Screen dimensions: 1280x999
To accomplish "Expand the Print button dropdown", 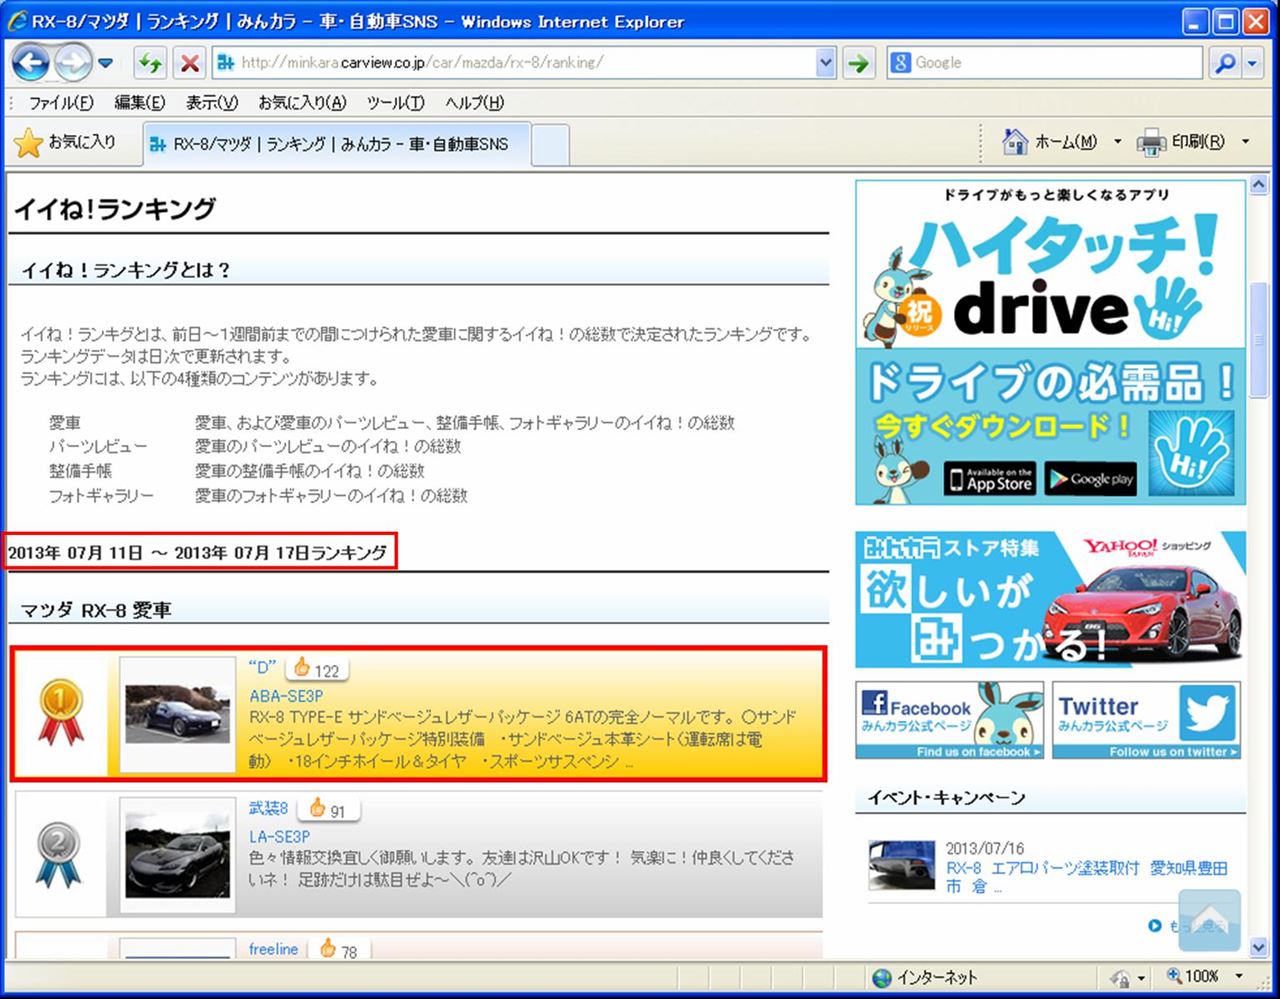I will tap(1245, 142).
